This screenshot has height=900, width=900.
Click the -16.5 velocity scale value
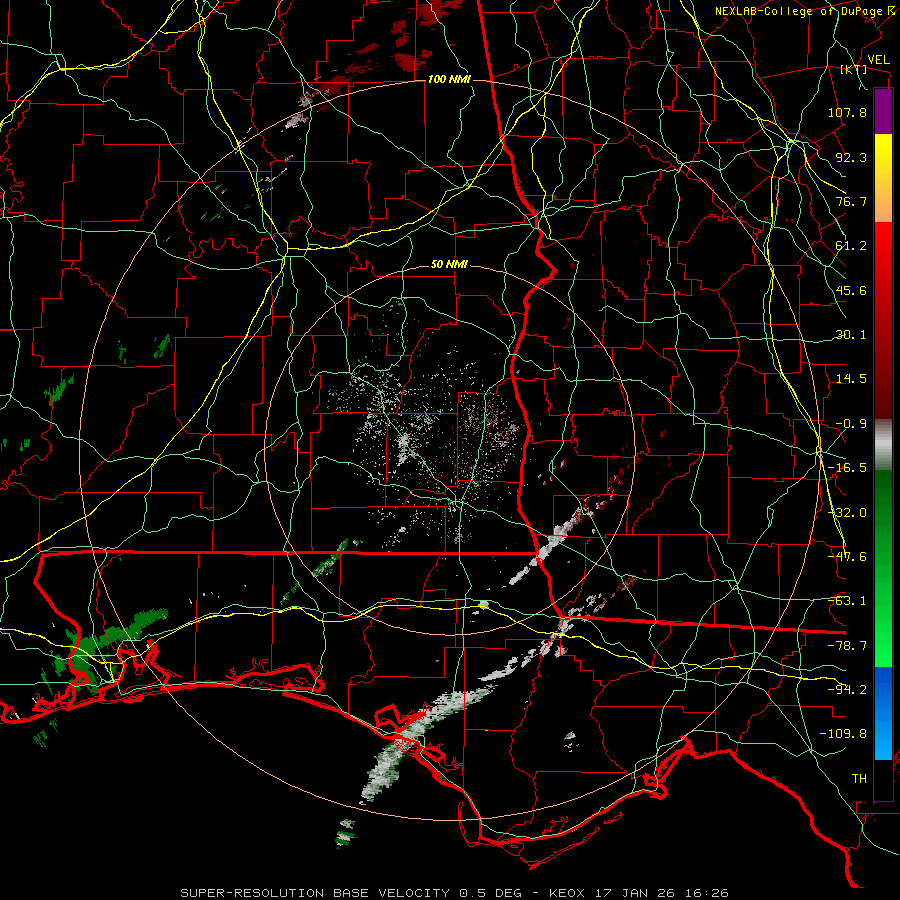(847, 468)
